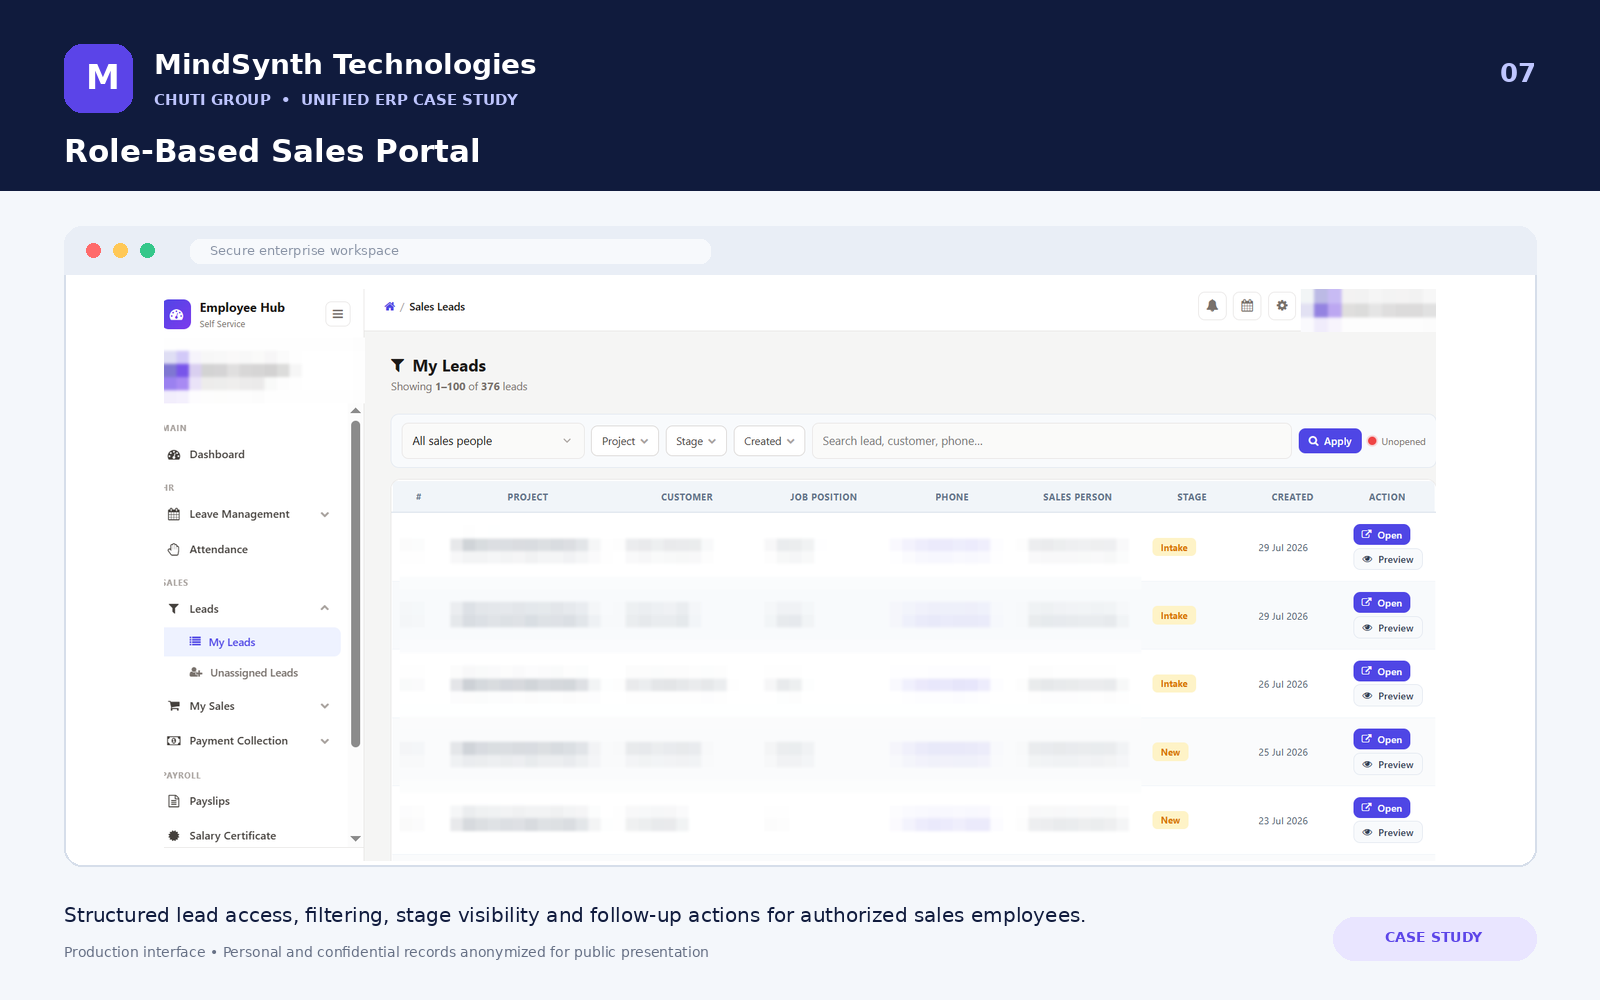Click the Dashboard gauge icon in sidebar

click(x=174, y=455)
